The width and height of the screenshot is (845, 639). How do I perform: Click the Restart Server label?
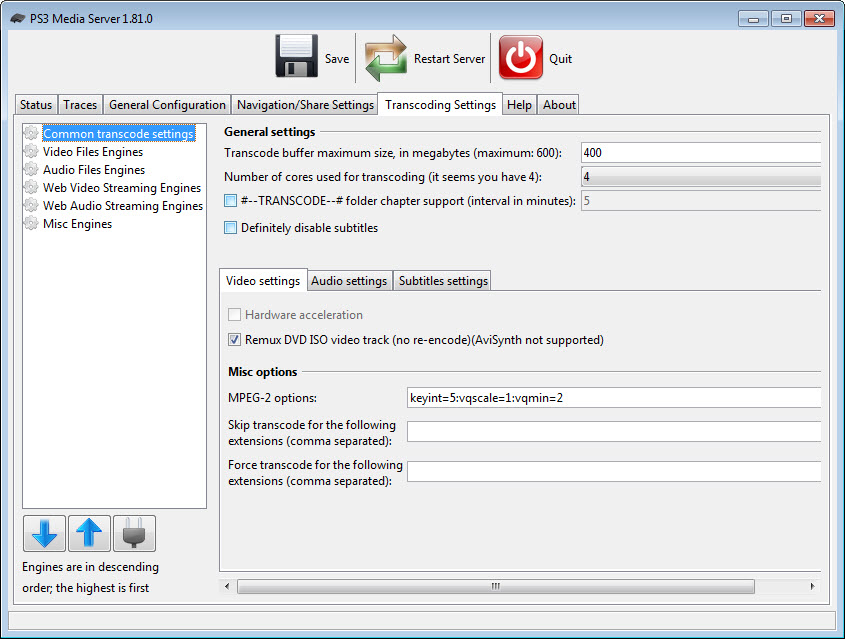click(x=449, y=59)
